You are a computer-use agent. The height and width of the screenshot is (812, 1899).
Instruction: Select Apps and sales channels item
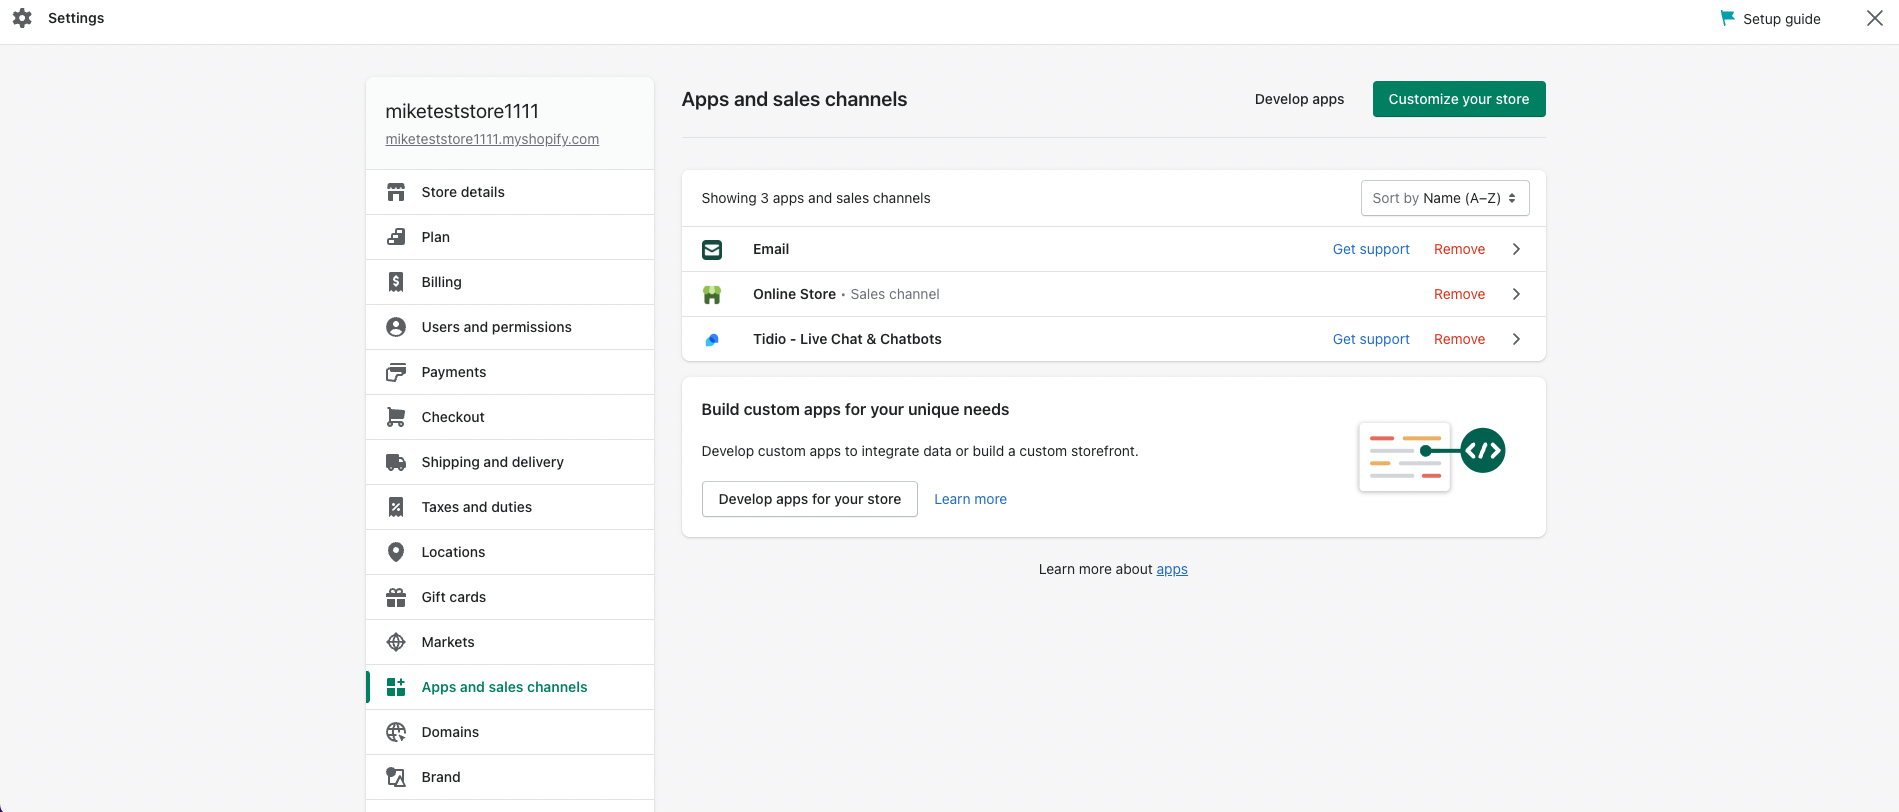[510, 687]
